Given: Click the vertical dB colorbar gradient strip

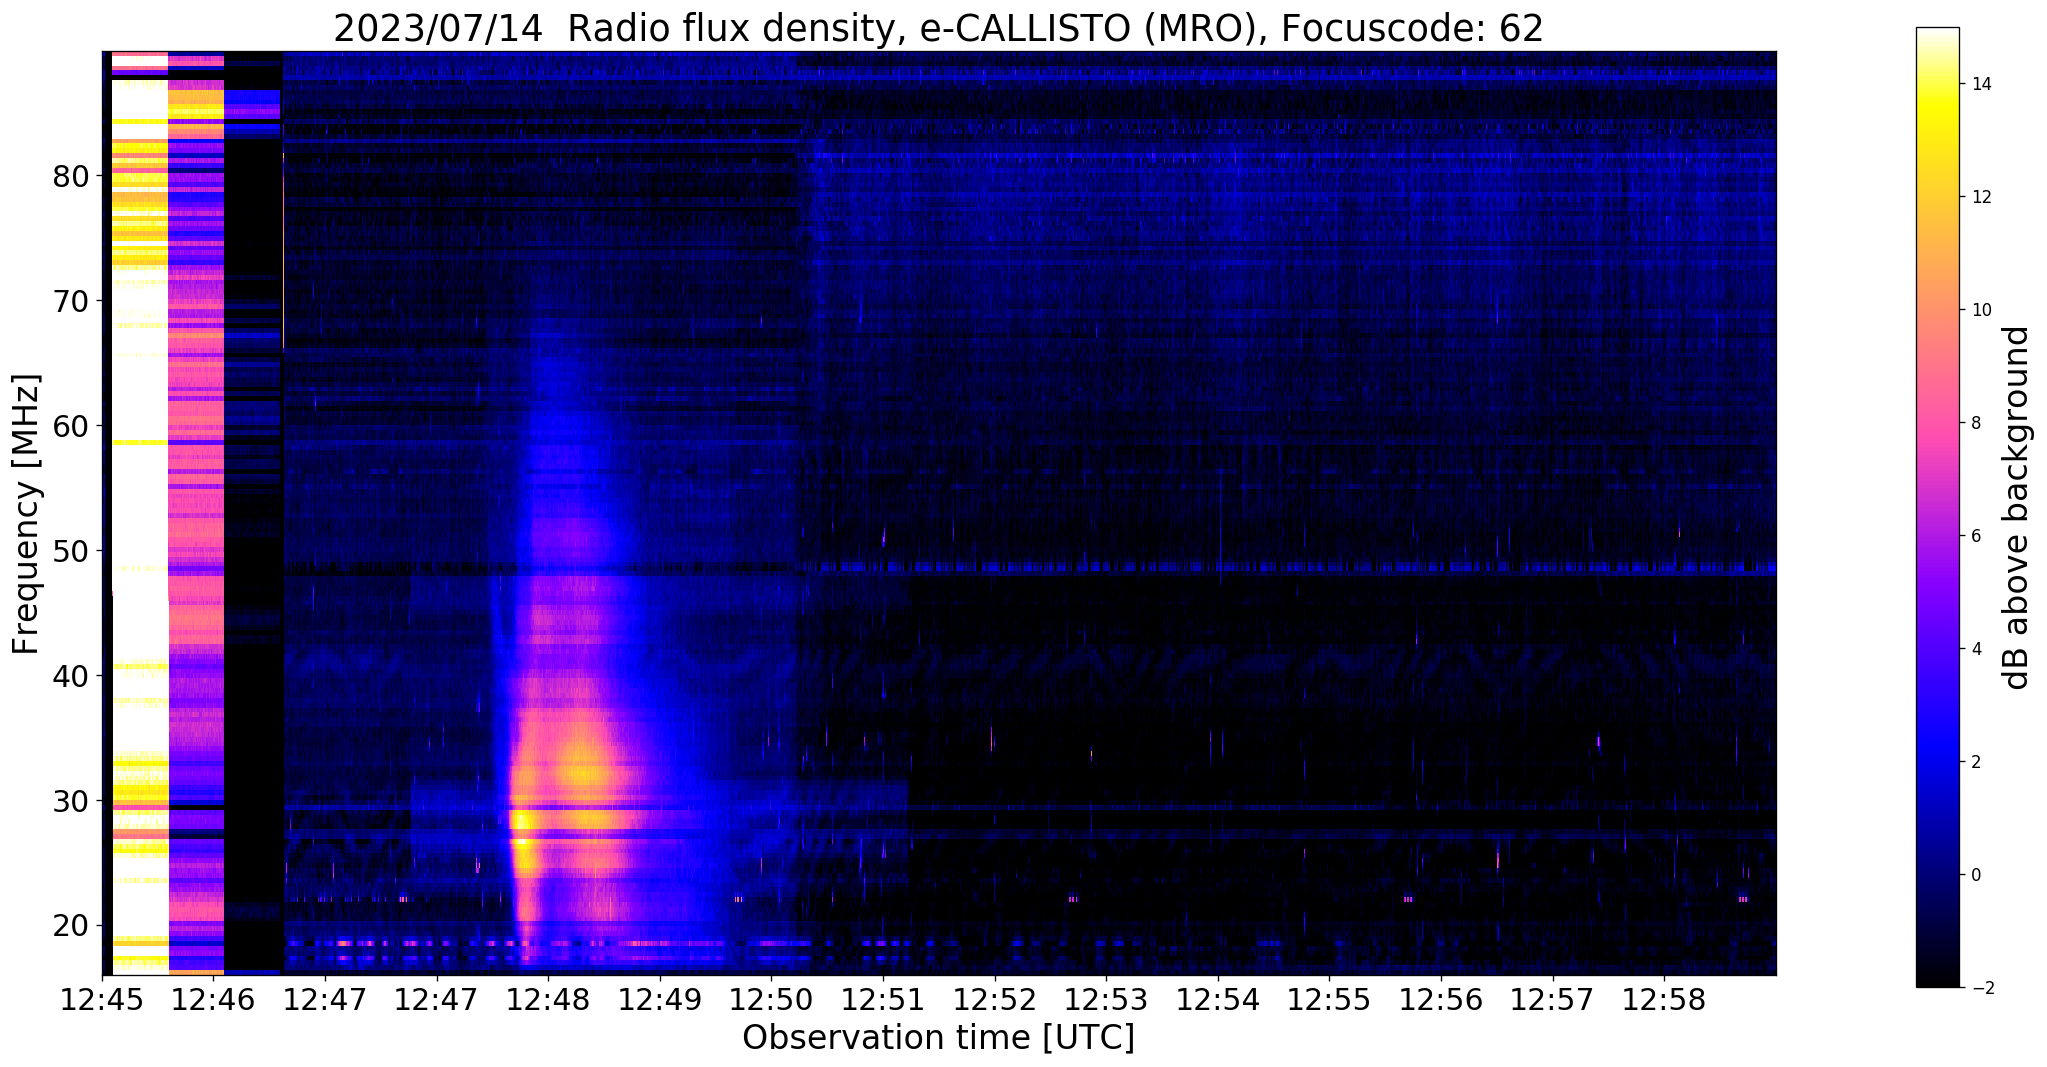Looking at the screenshot, I should point(1937,507).
